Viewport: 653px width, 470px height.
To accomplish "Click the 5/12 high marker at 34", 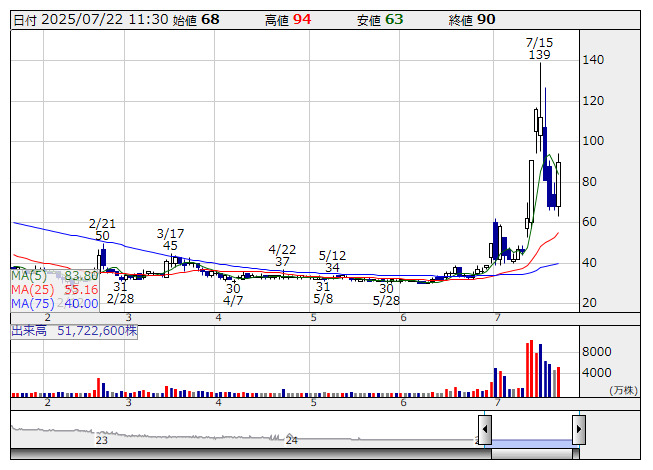I will [332, 261].
